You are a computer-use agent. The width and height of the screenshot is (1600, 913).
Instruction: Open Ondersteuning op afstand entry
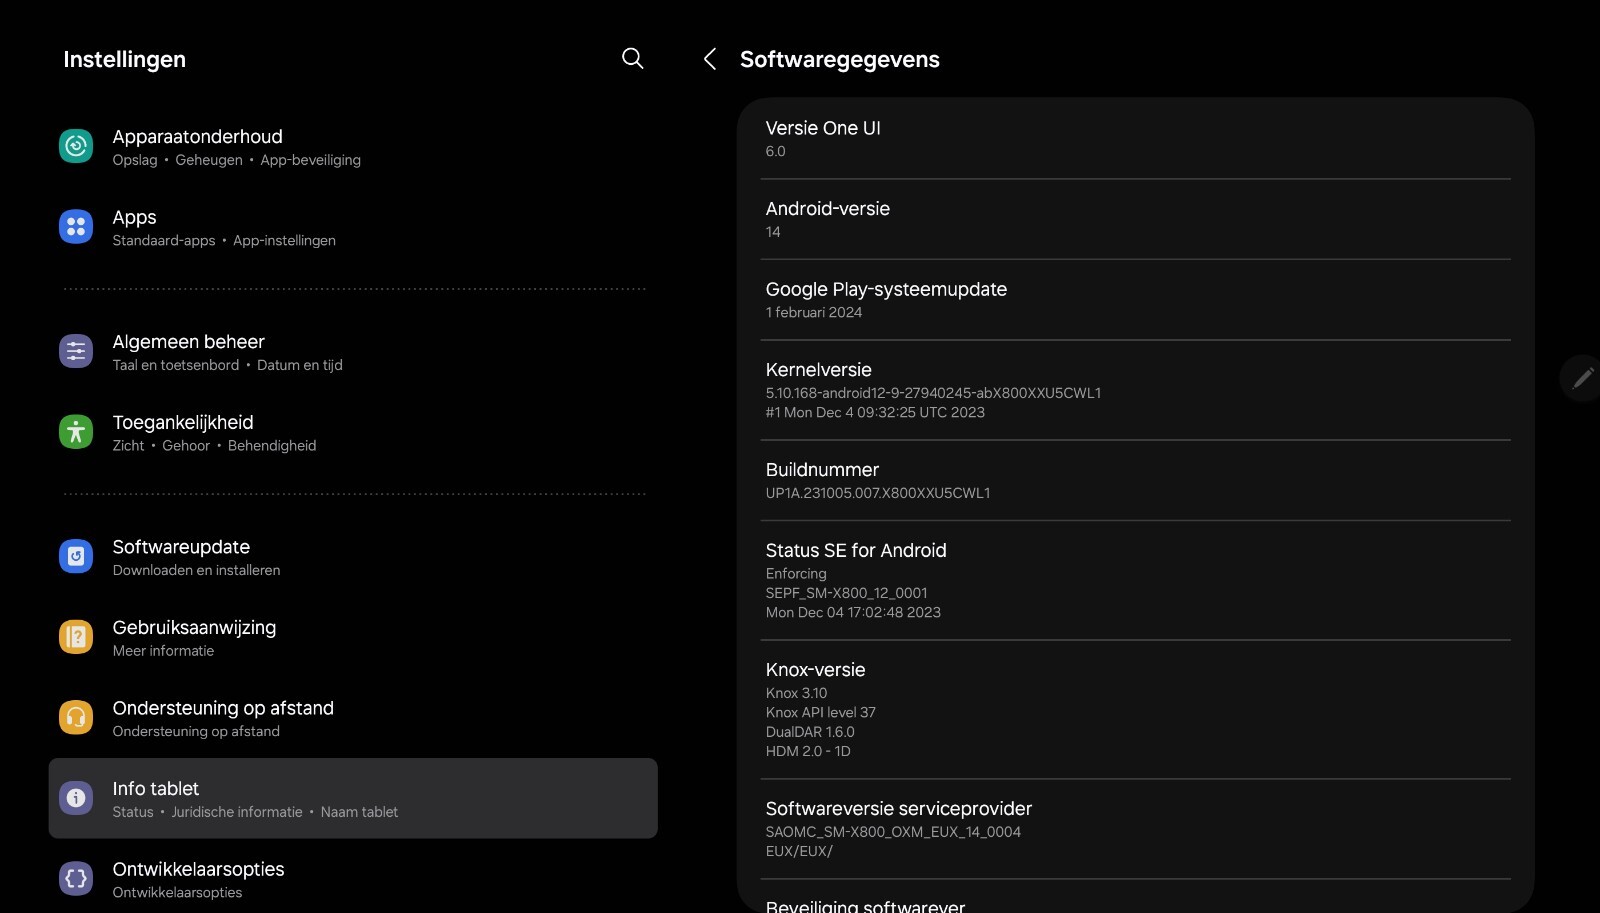coord(353,717)
